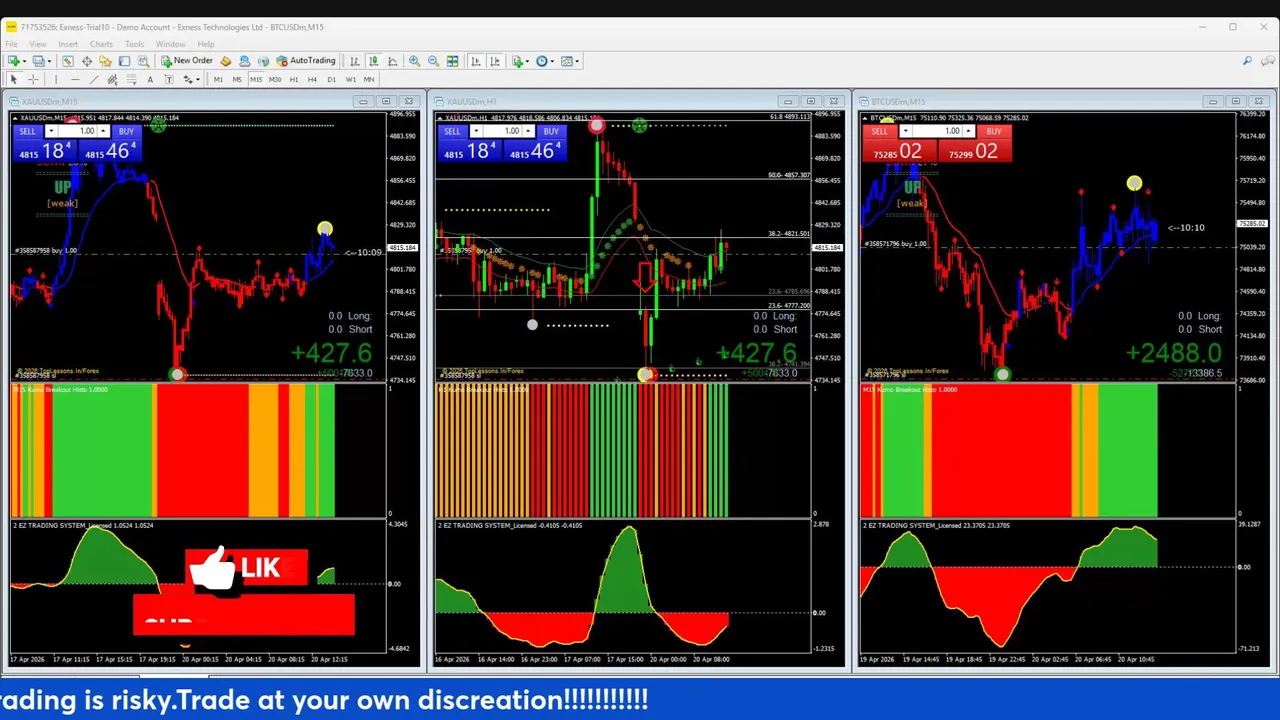The height and width of the screenshot is (720, 1280).
Task: Click the volume field on BTCUSDm chart
Action: click(x=936, y=131)
